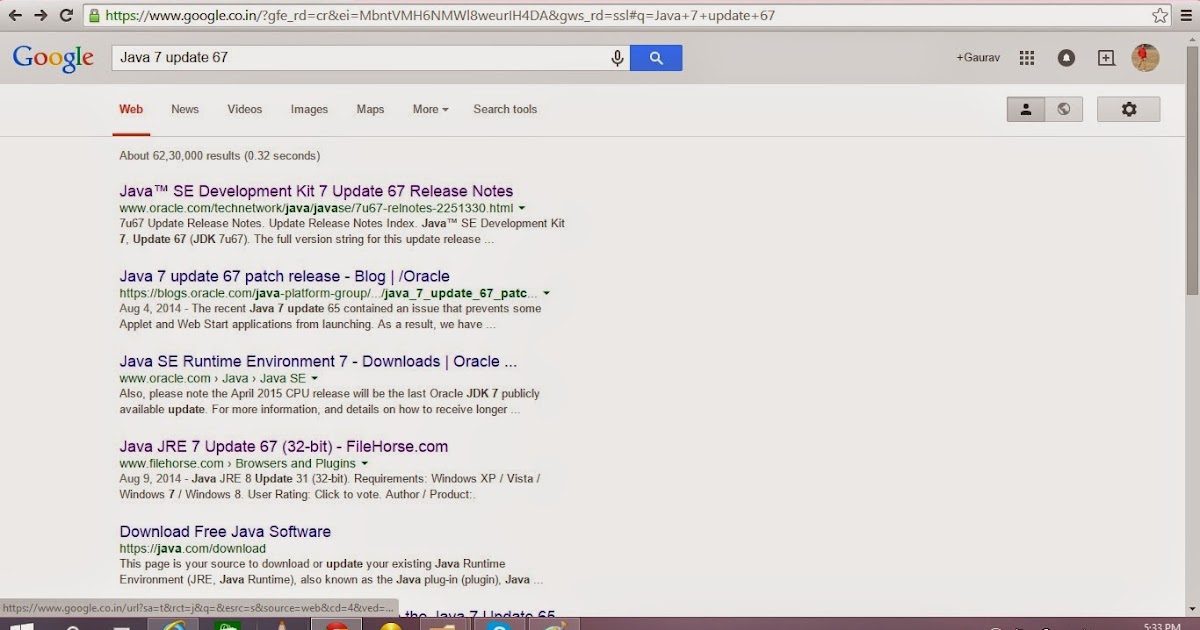The image size is (1200, 630).
Task: Click the scrollbar up arrow
Action: 1192,37
